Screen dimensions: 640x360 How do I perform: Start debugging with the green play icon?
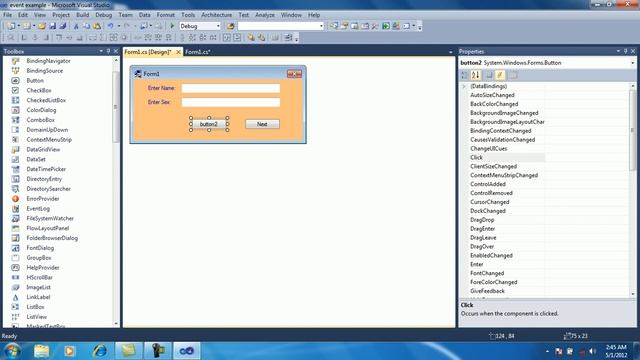pos(172,26)
